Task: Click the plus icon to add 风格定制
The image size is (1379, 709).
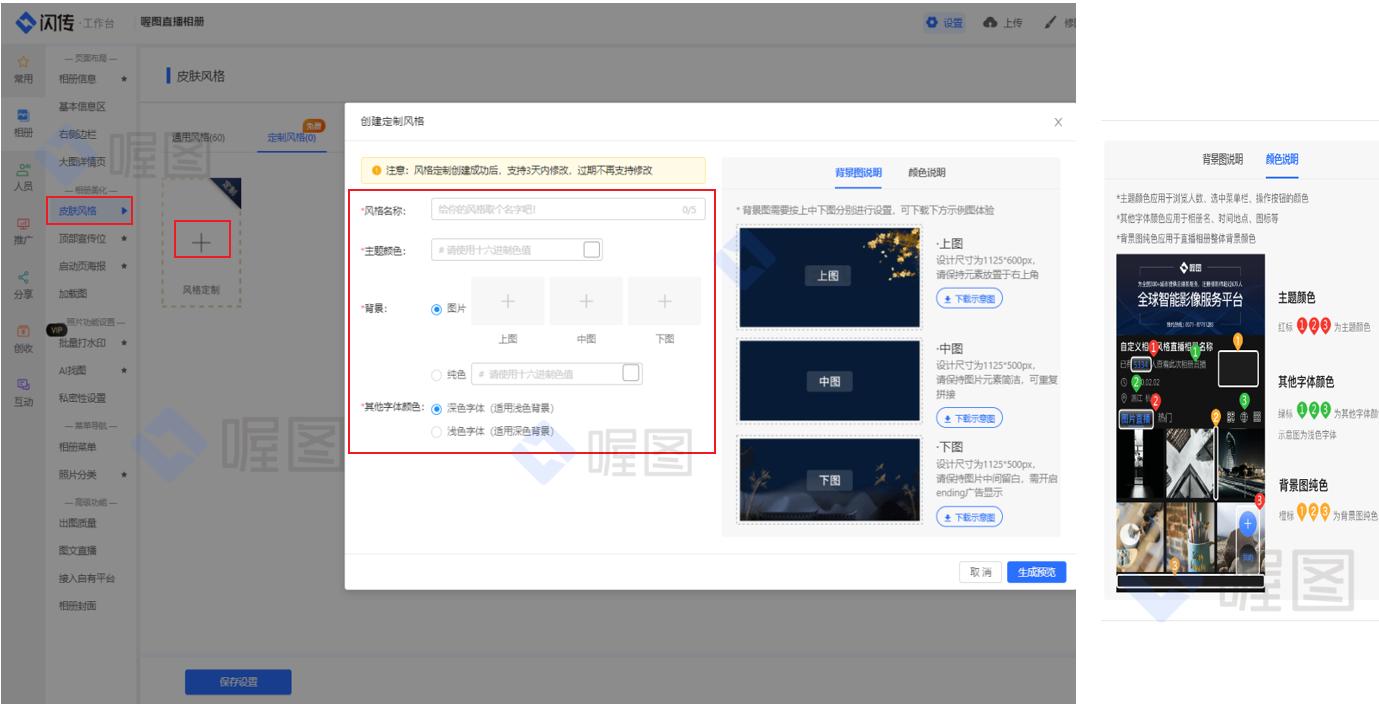Action: 202,240
